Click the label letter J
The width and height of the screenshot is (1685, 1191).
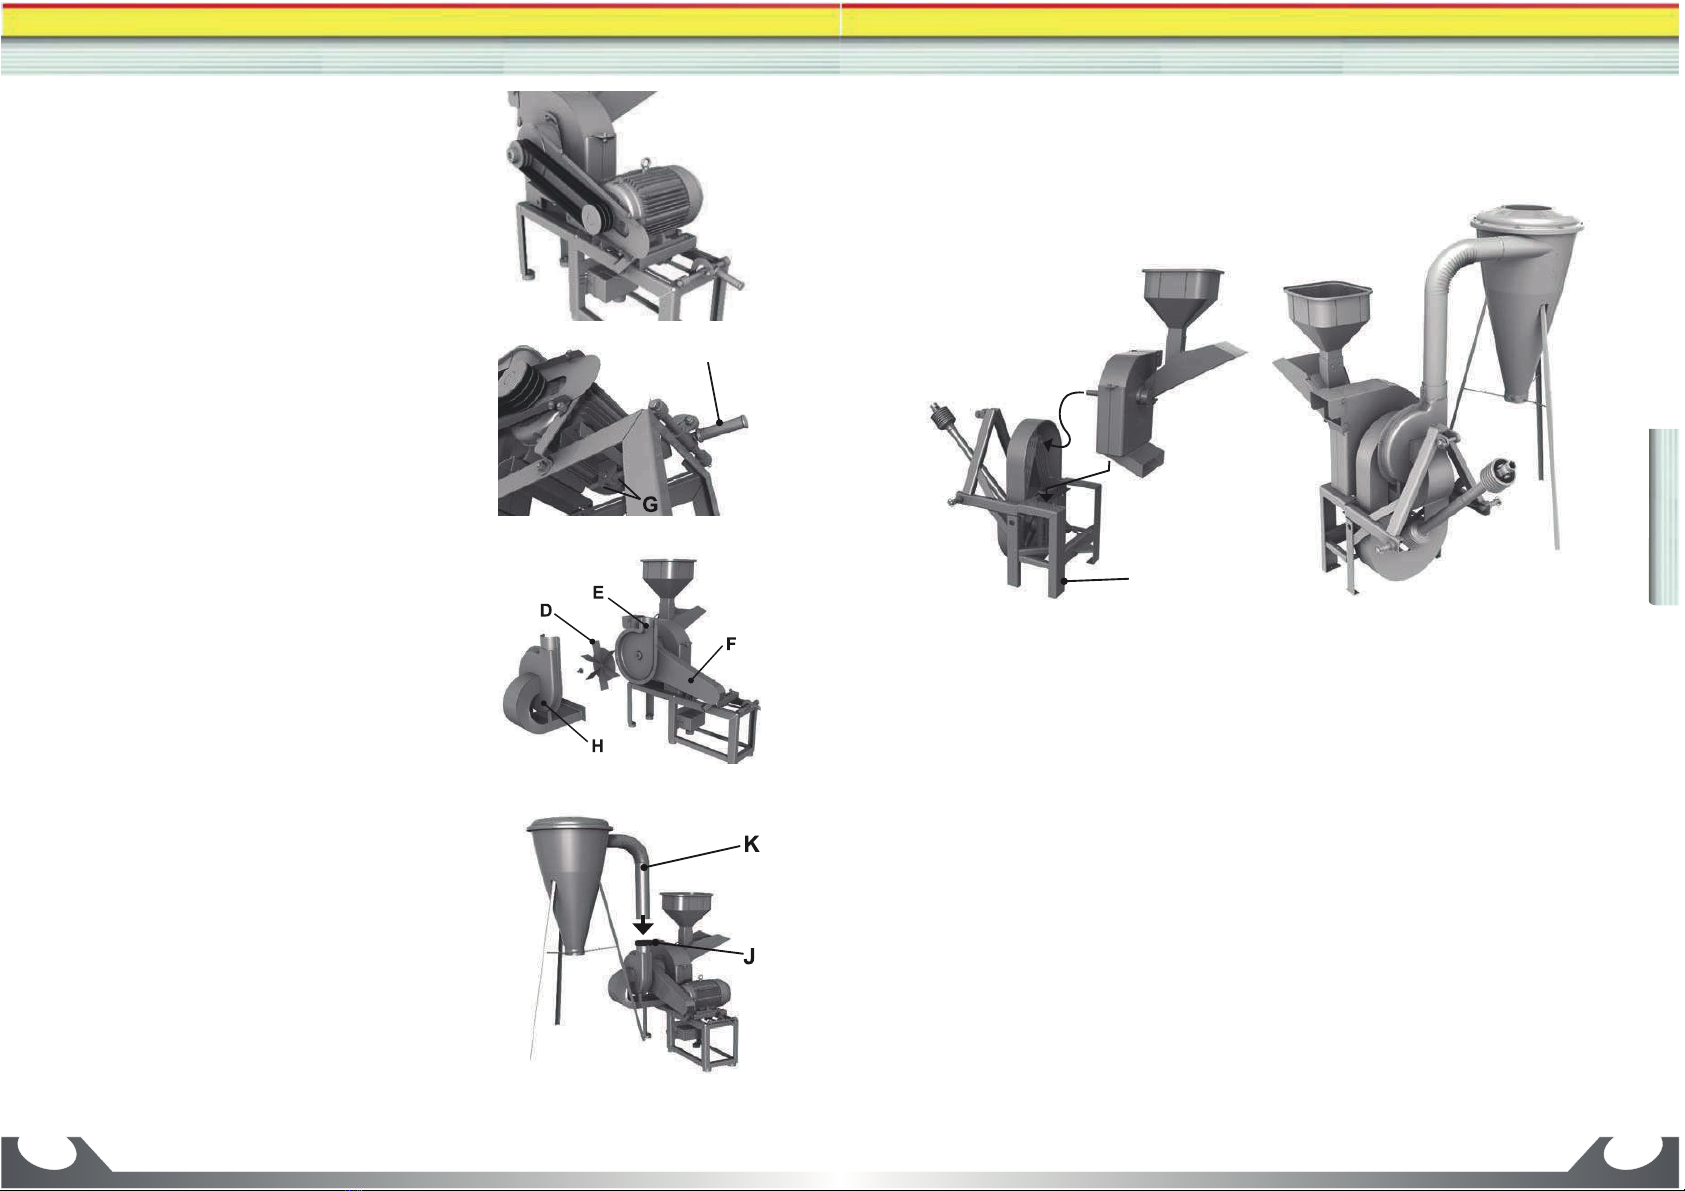(748, 957)
